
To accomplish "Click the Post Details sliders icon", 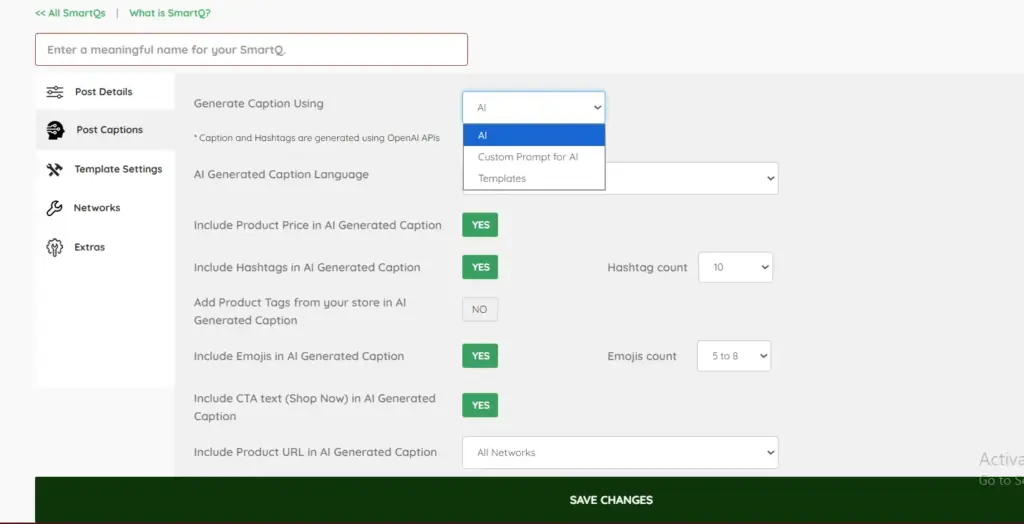I will (x=55, y=92).
